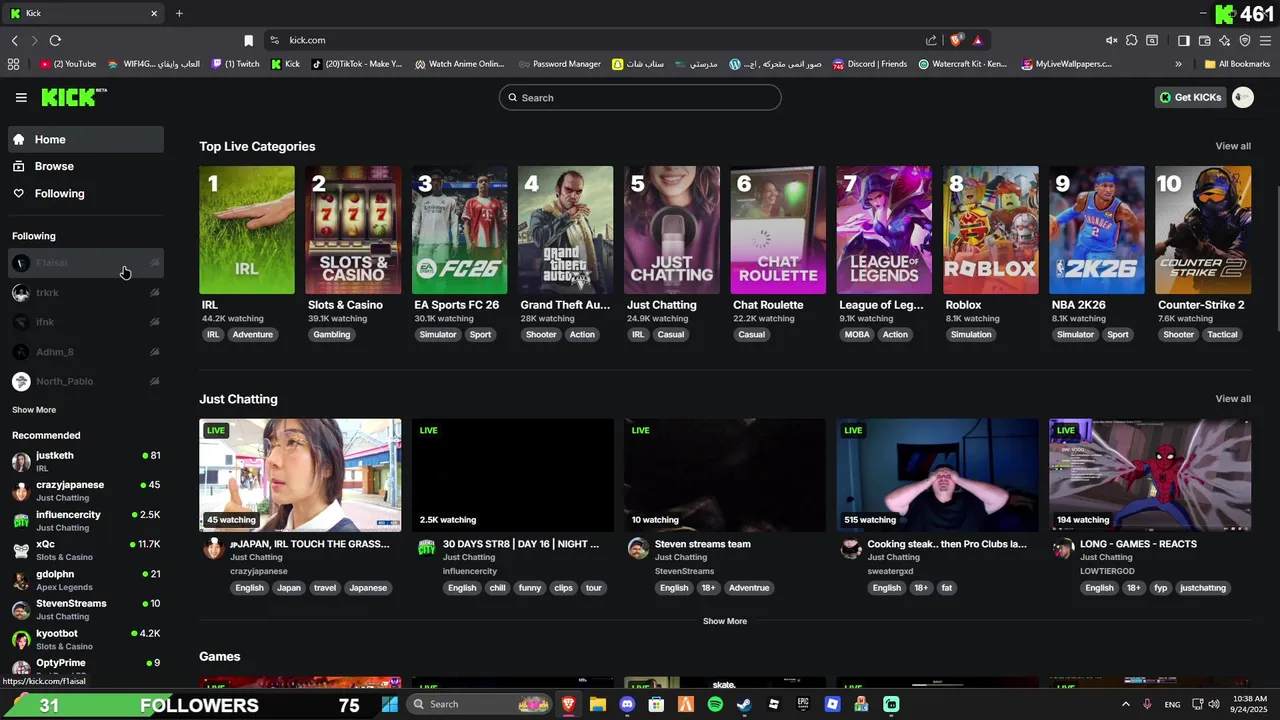The image size is (1280, 720).
Task: Click the Windows Start button
Action: coord(390,704)
